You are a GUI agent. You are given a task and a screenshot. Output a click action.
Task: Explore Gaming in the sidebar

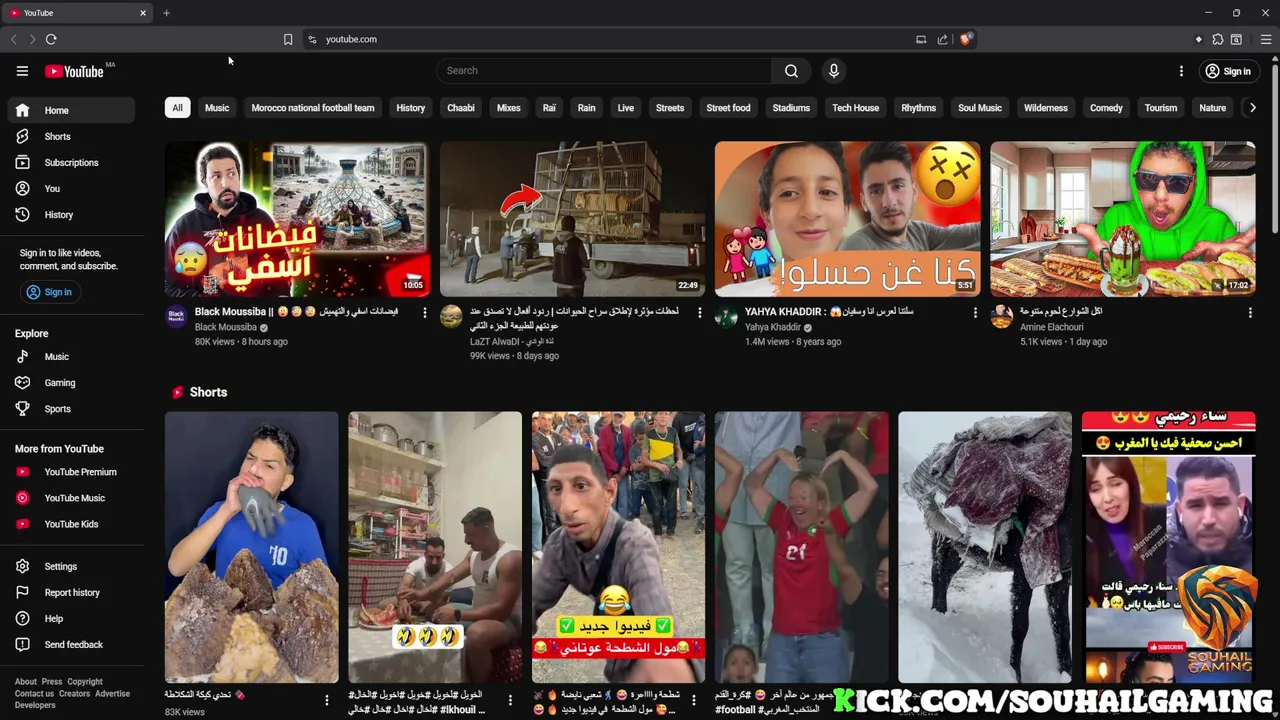[70, 382]
